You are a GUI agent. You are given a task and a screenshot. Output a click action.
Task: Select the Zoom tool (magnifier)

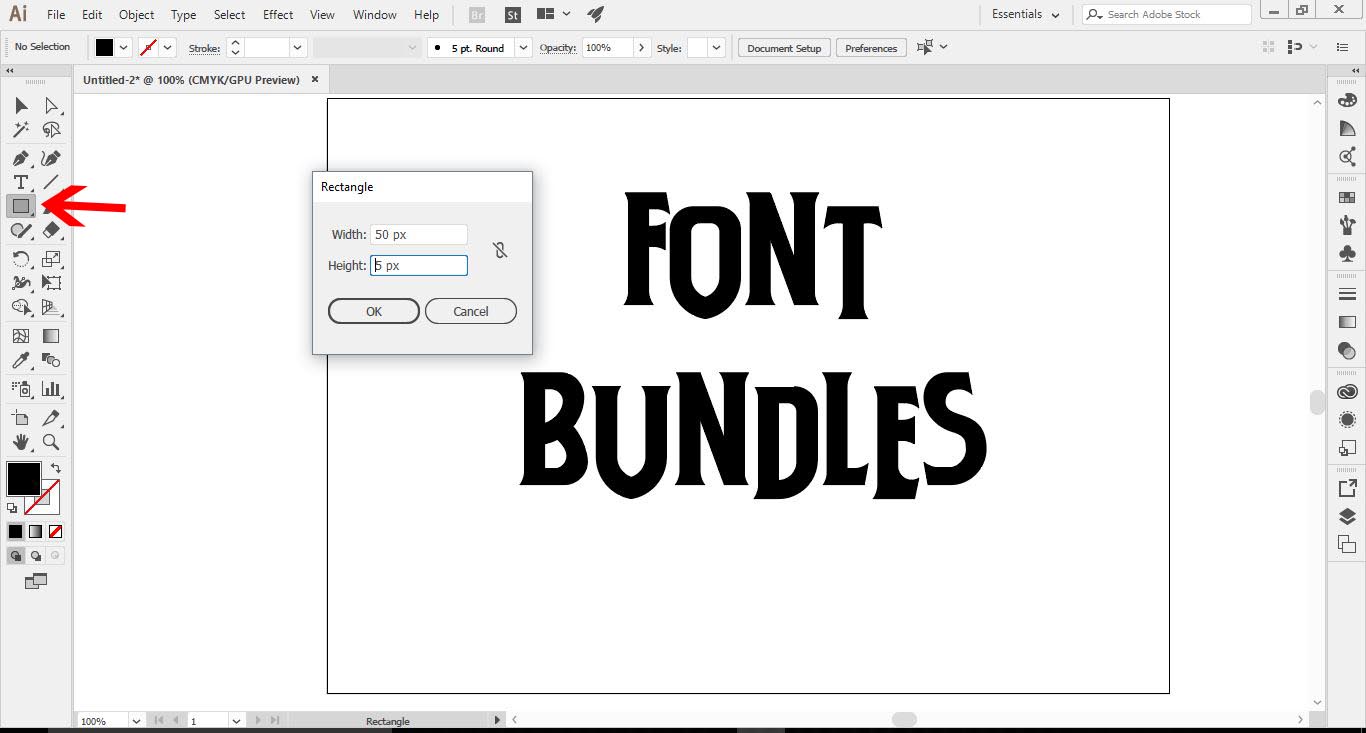(51, 441)
